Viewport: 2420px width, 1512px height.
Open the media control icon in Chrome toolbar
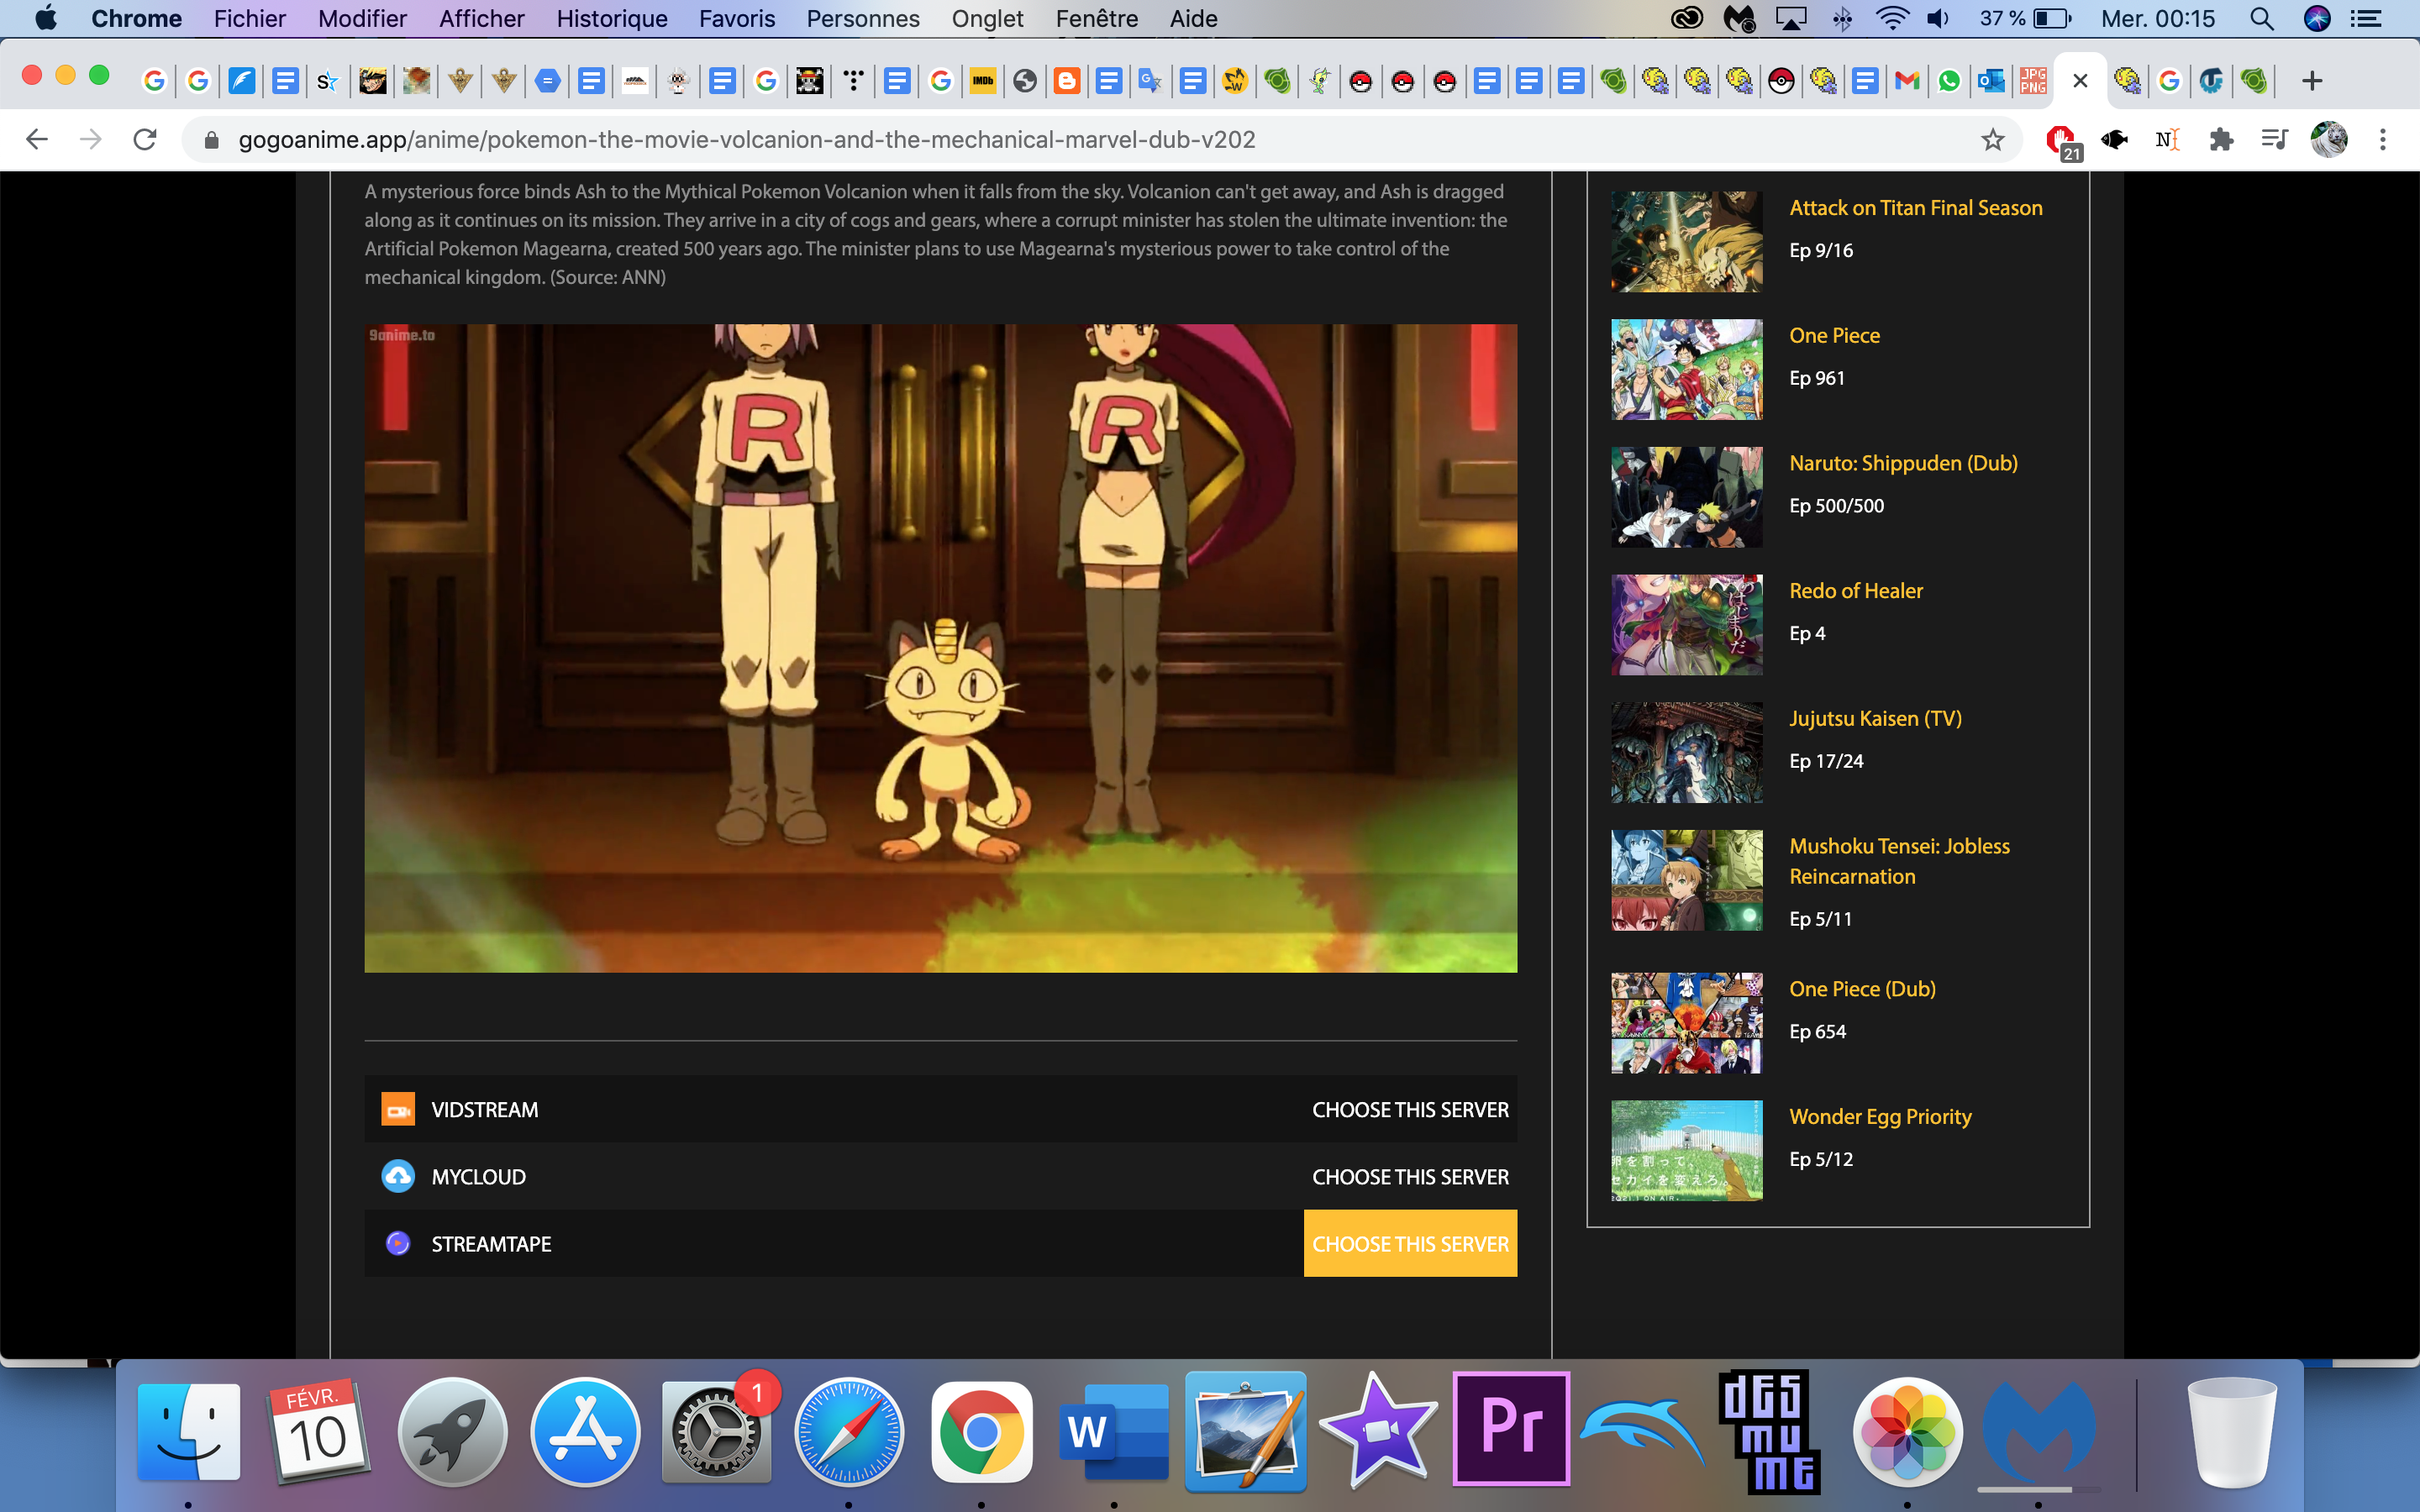(2274, 139)
